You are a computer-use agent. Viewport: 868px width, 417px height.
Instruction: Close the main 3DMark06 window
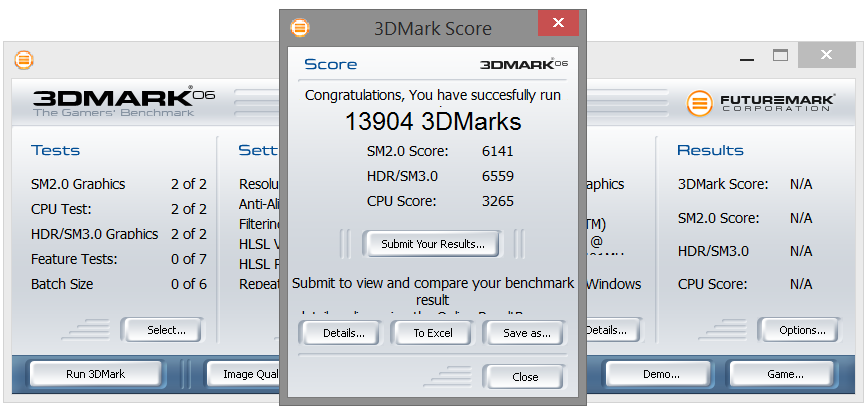click(x=826, y=54)
